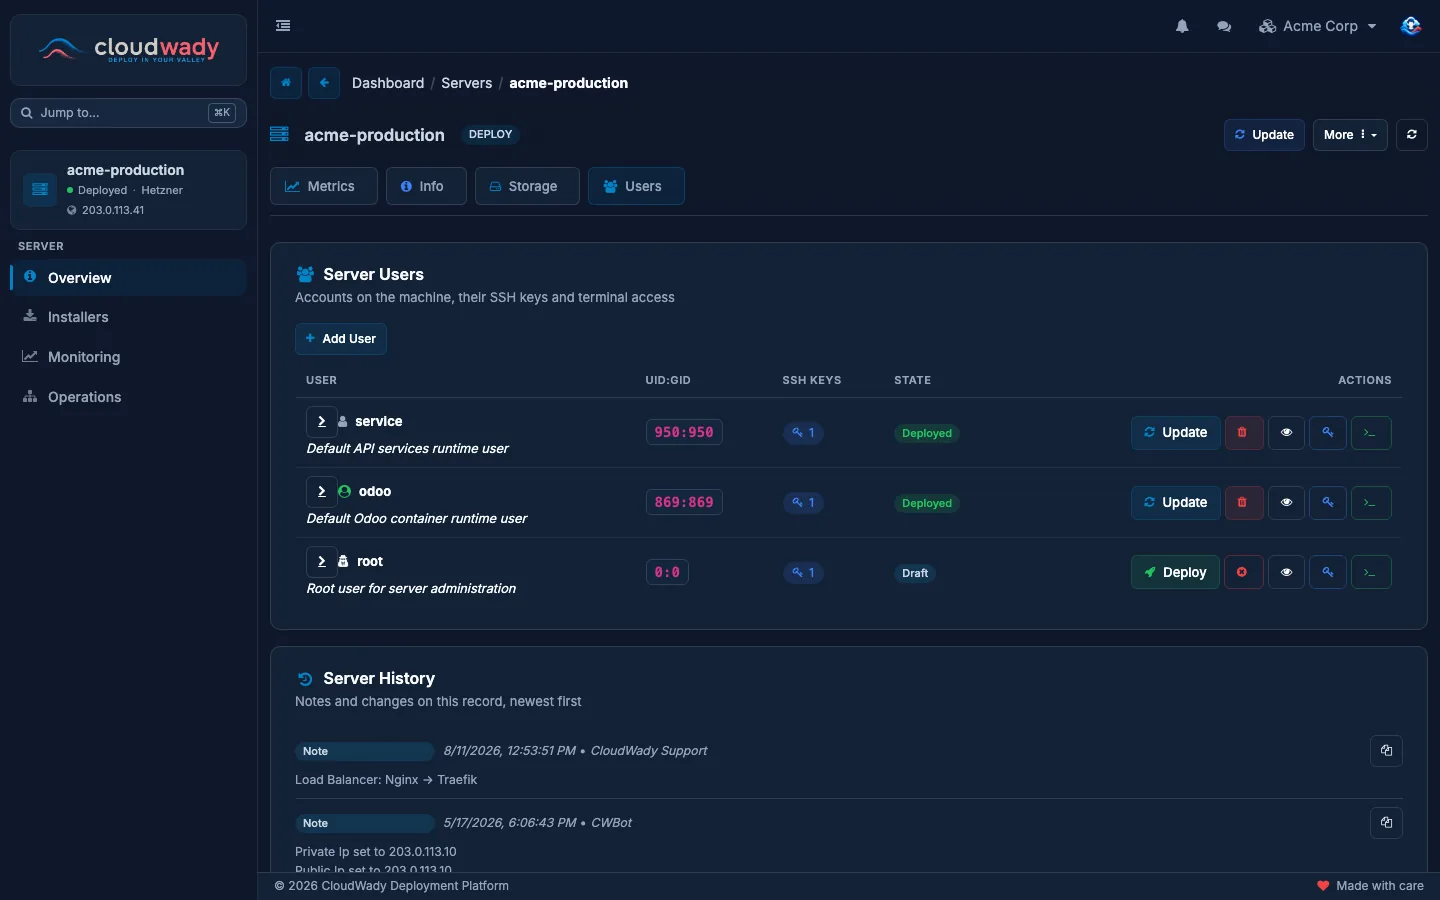Viewport: 1440px width, 900px height.
Task: Manage SSH keys for service user
Action: [x=1328, y=433]
